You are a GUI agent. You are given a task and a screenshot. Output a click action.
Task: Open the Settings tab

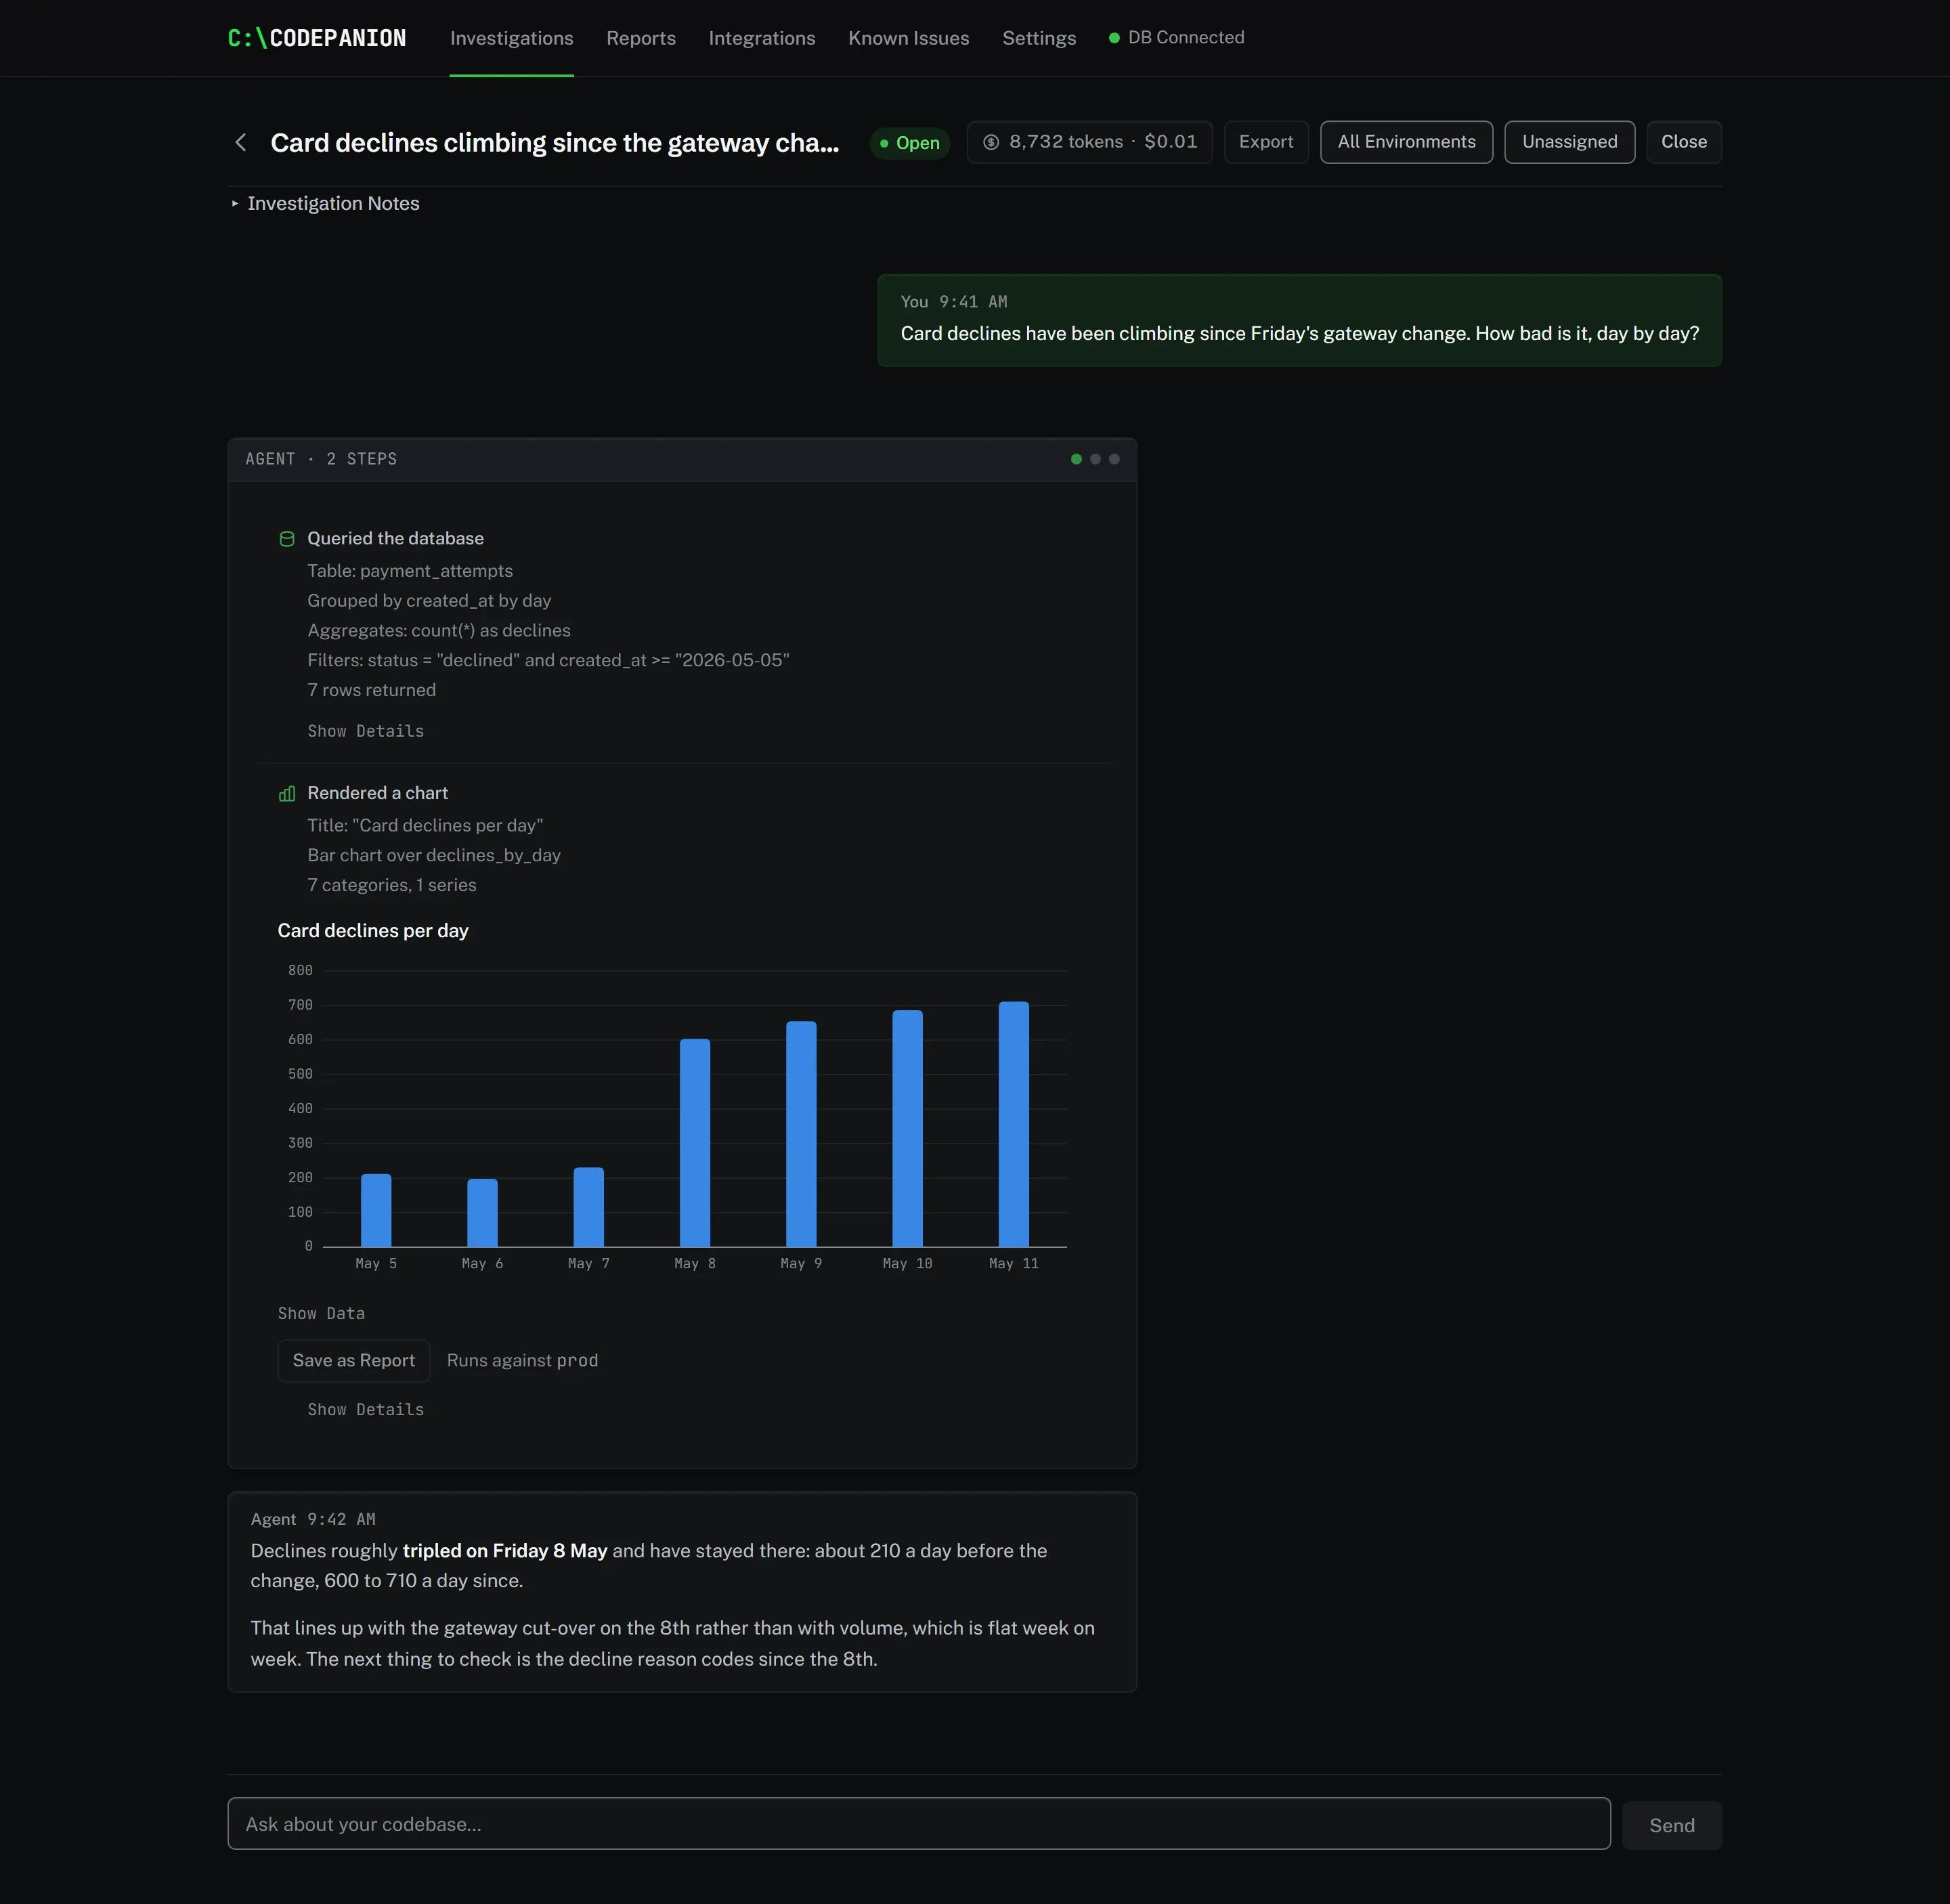click(1039, 38)
